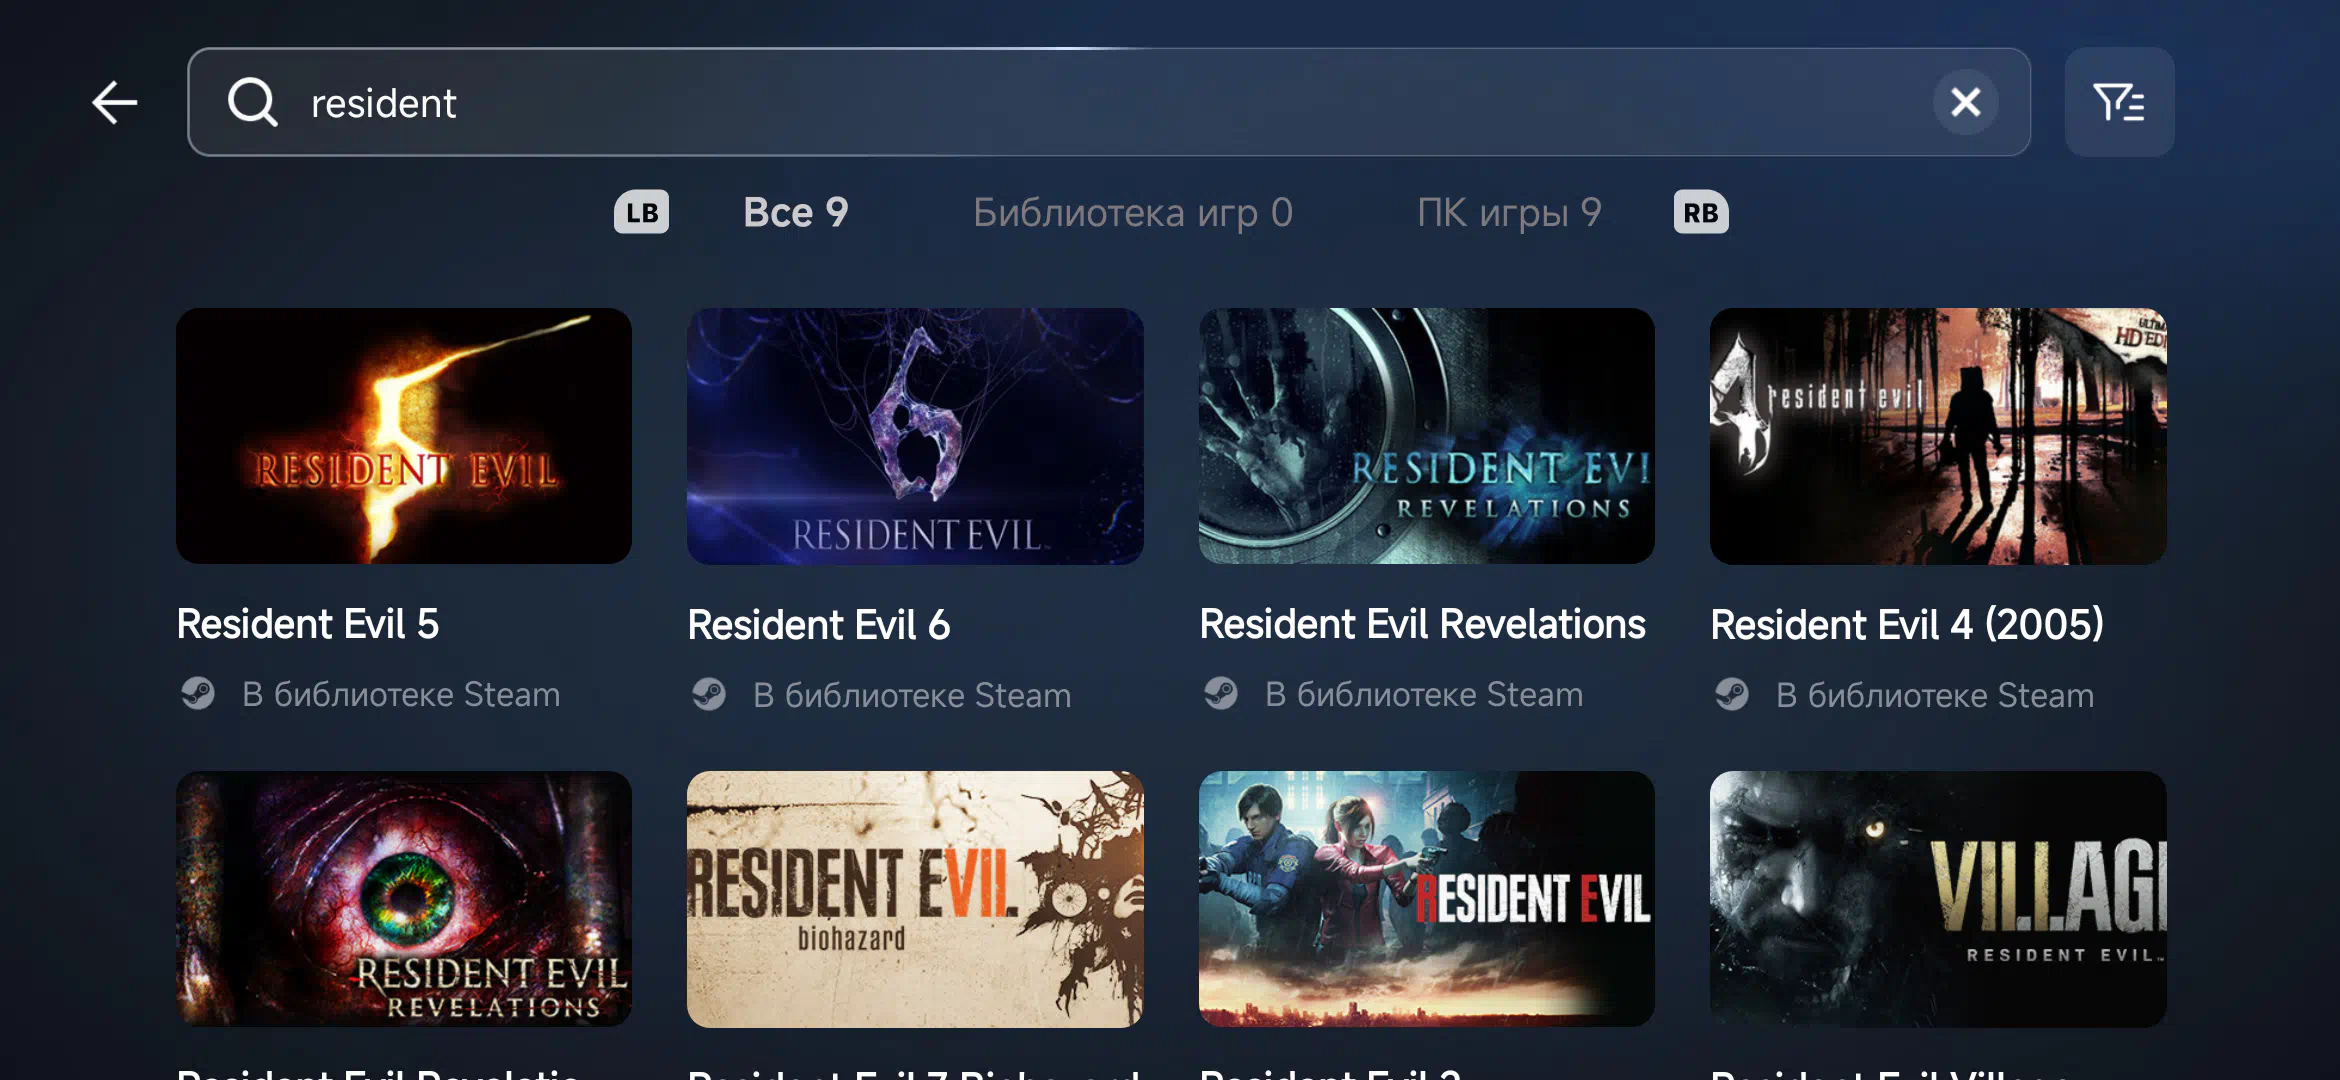This screenshot has height=1080, width=2340.
Task: Click Steam icon under Resident Evil 4 (2005)
Action: coord(1732,694)
